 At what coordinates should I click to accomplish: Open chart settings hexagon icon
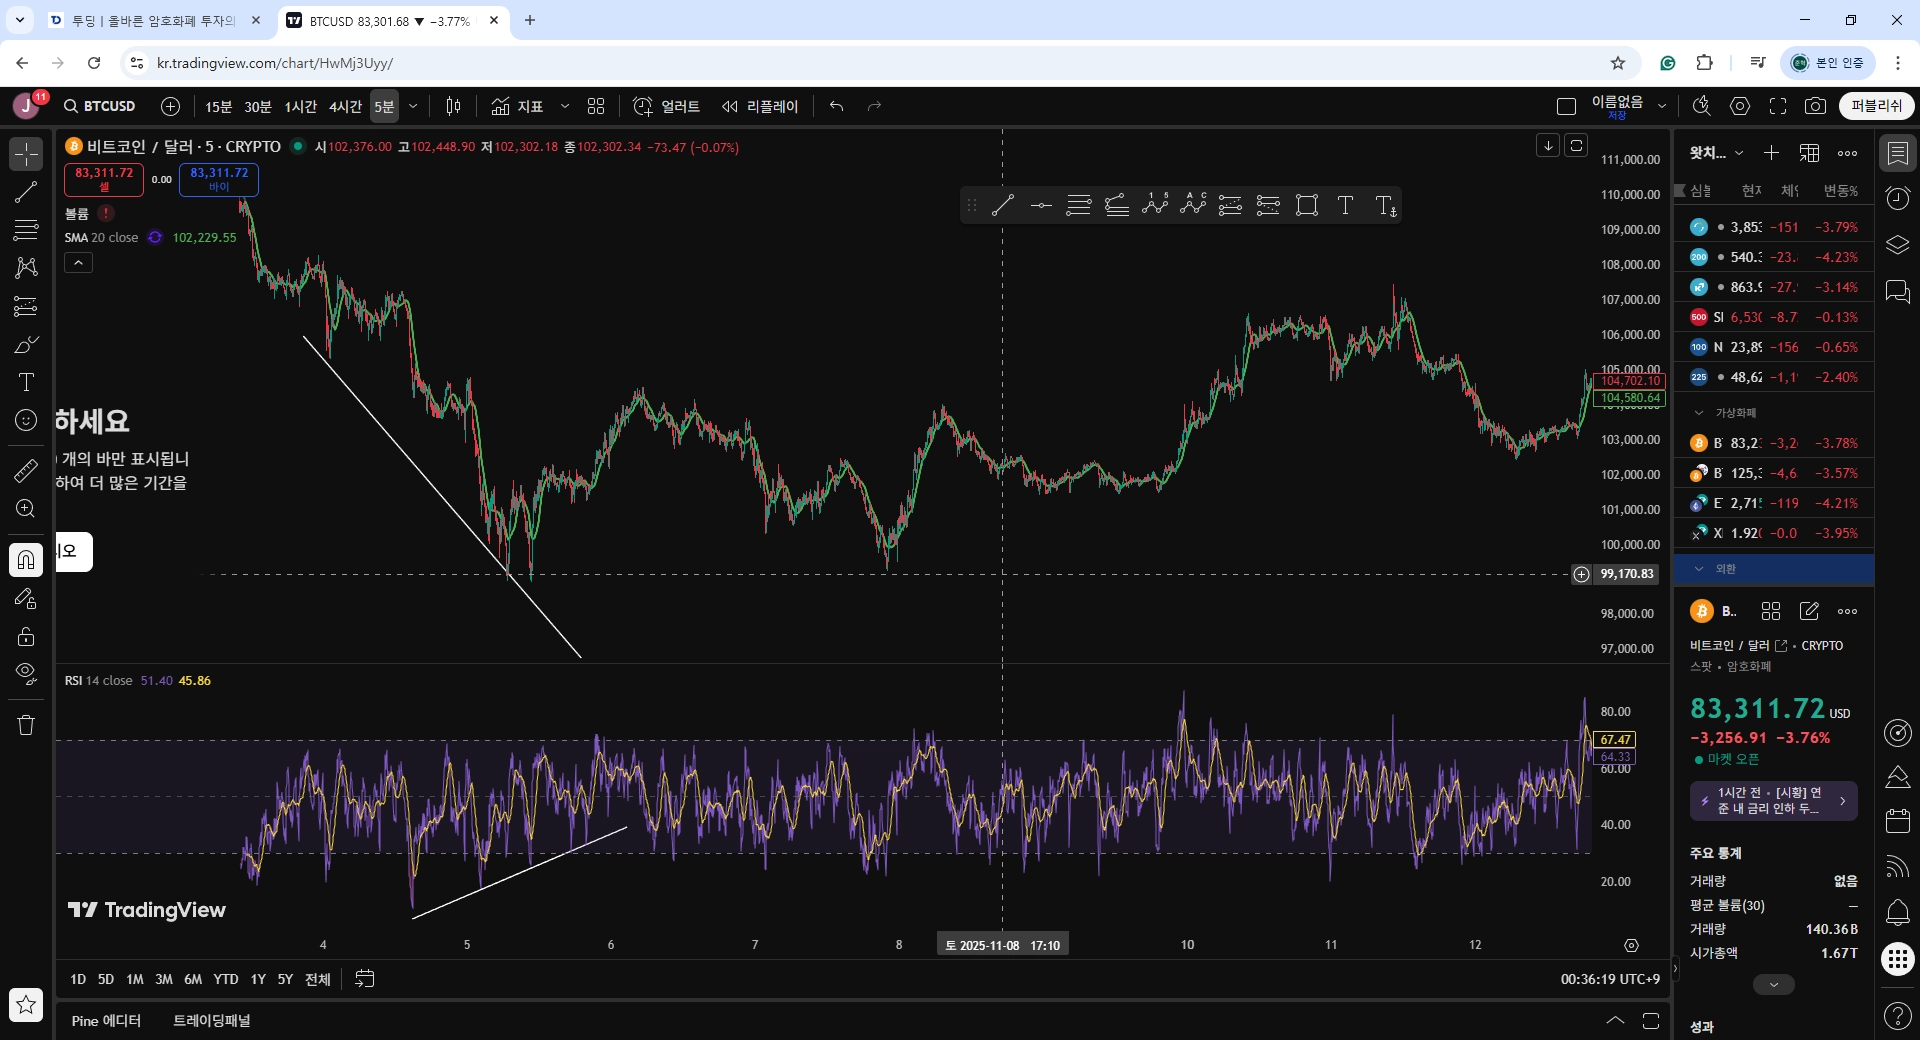1740,106
